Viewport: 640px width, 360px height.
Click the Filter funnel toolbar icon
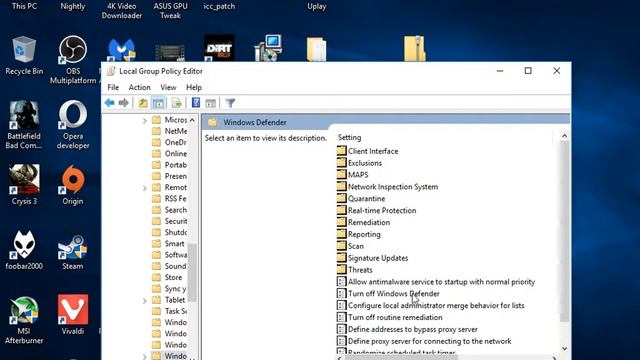230,103
